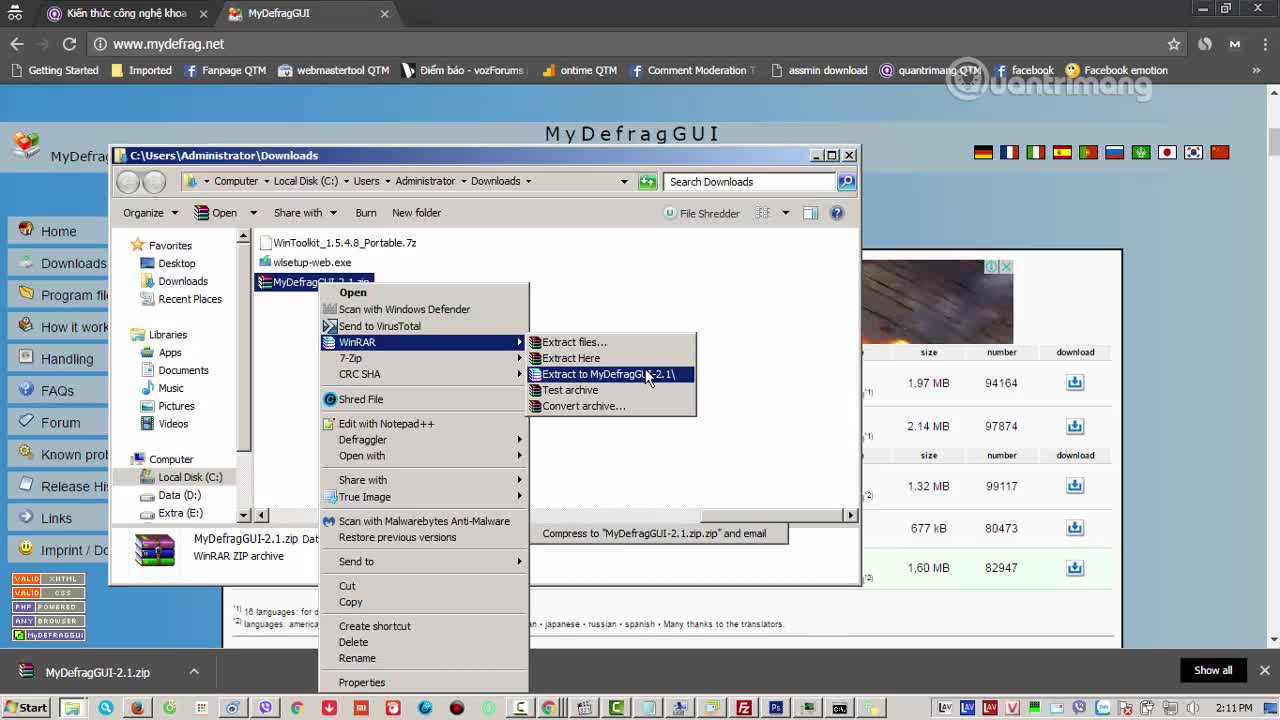Click the download icon in the 677 kB row
This screenshot has height=720, width=1280.
point(1075,528)
